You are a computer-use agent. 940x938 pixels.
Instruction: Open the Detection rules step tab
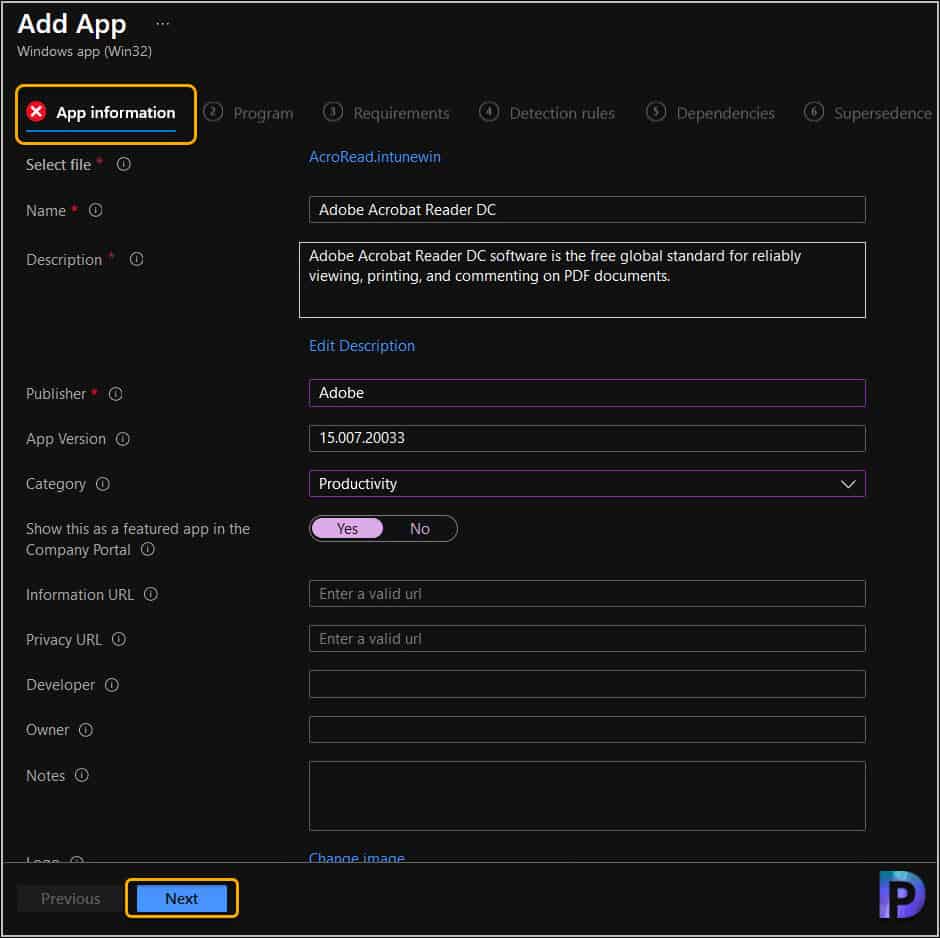(x=547, y=113)
